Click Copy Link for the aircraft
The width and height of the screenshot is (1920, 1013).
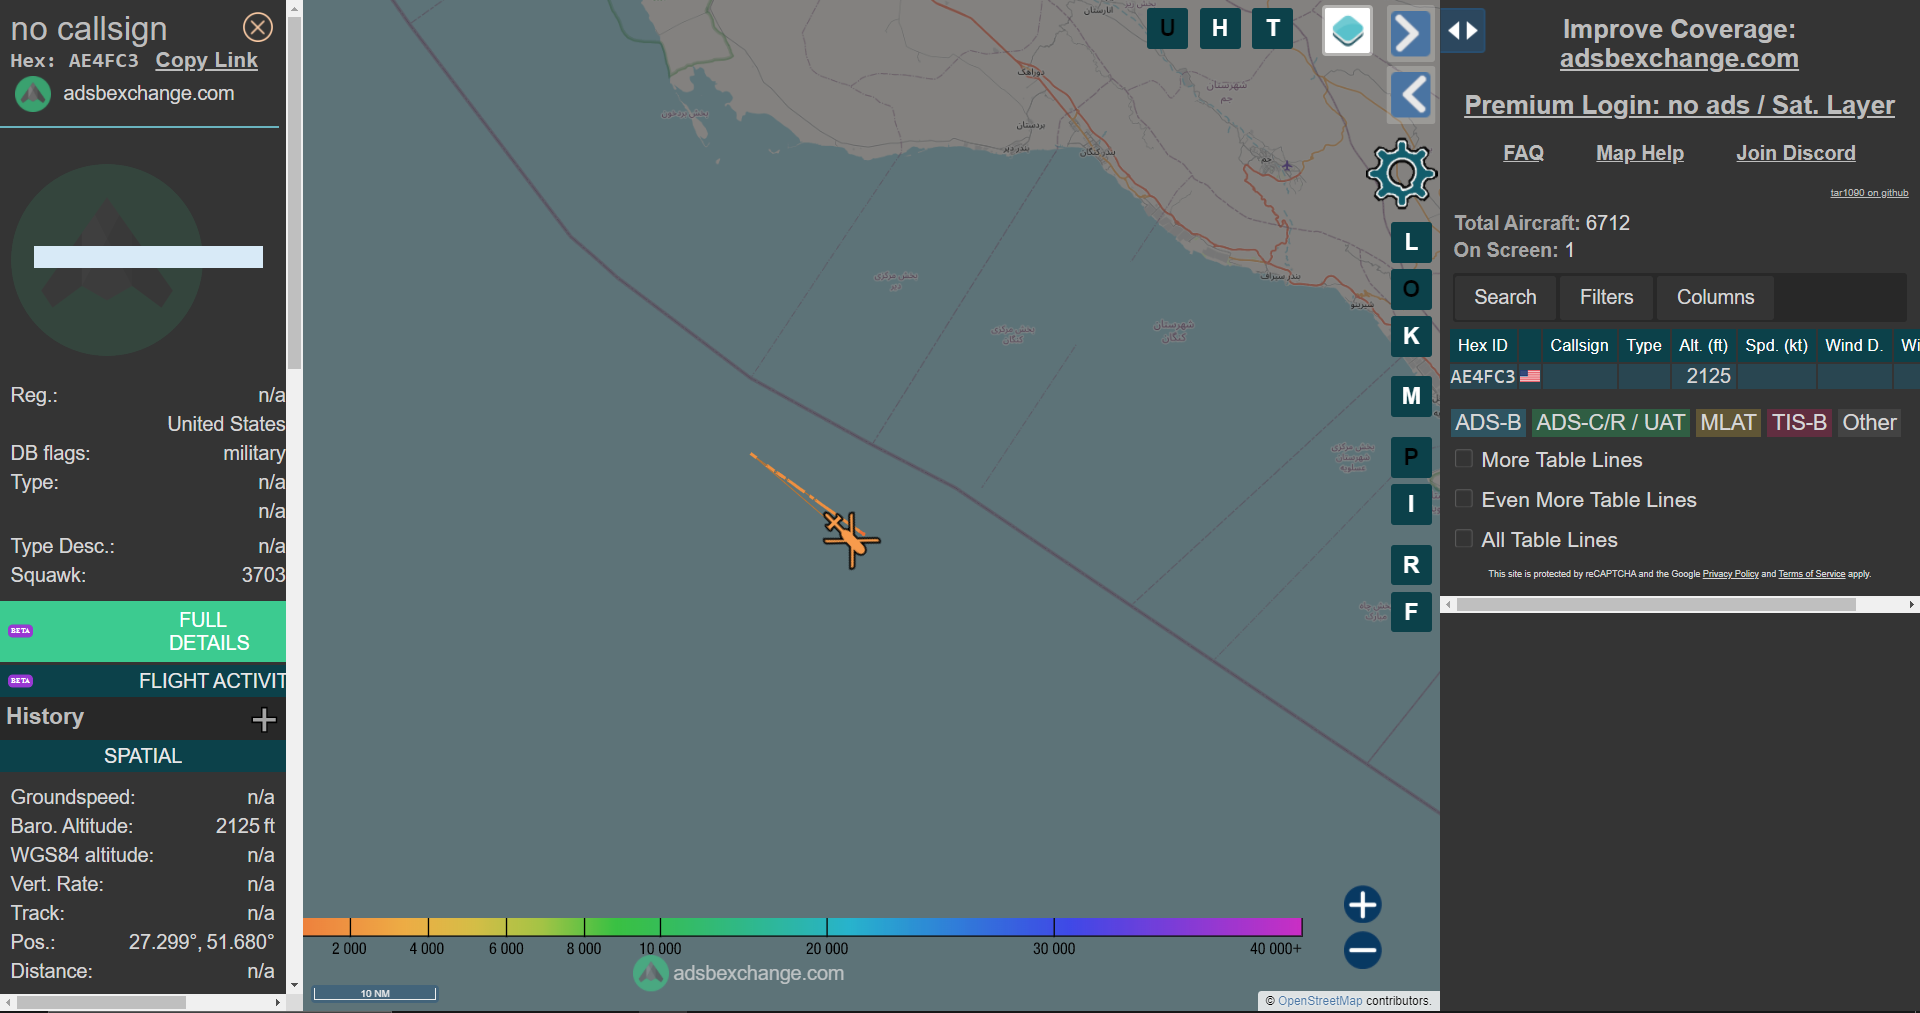[x=206, y=60]
